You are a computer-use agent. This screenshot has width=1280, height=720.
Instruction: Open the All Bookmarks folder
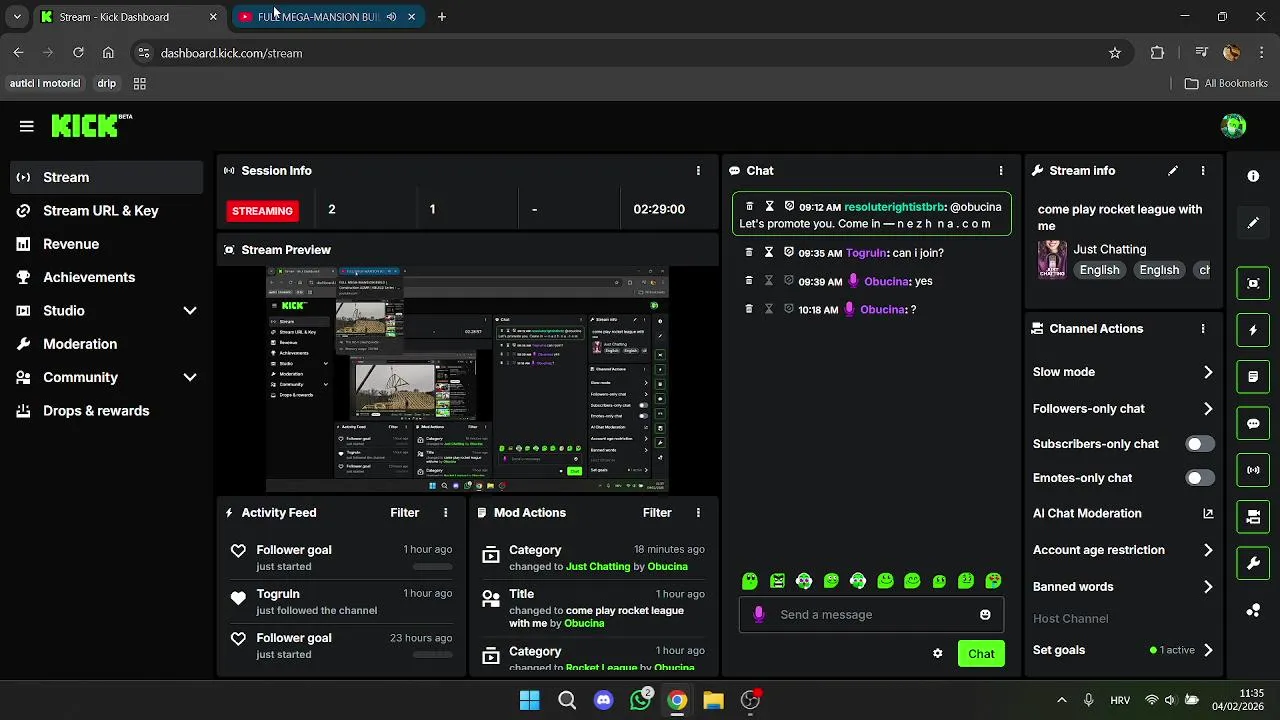tap(1226, 84)
